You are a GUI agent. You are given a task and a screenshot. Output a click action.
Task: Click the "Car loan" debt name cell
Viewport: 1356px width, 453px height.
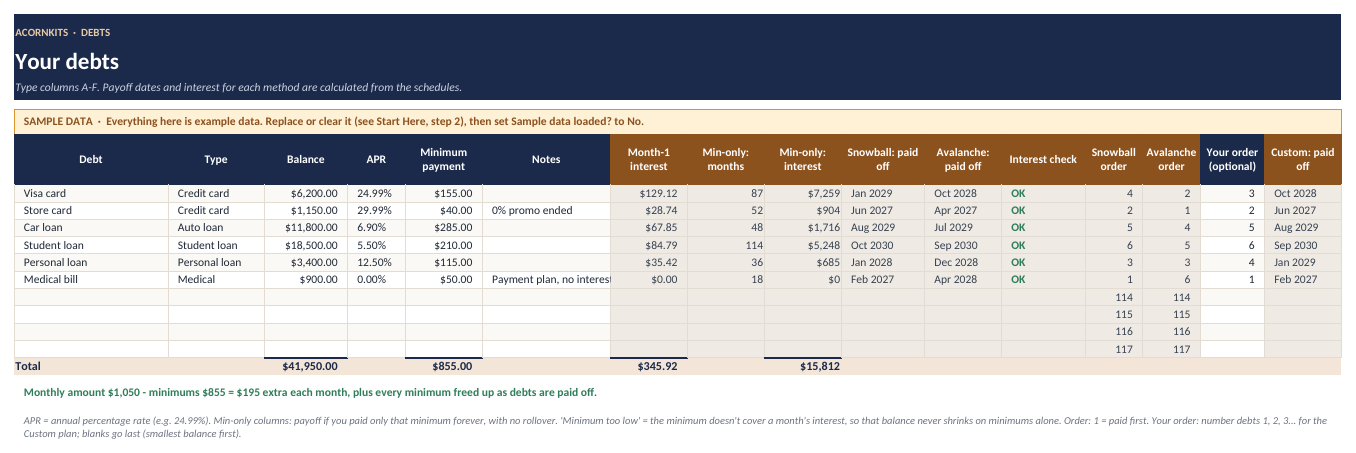[x=91, y=228]
